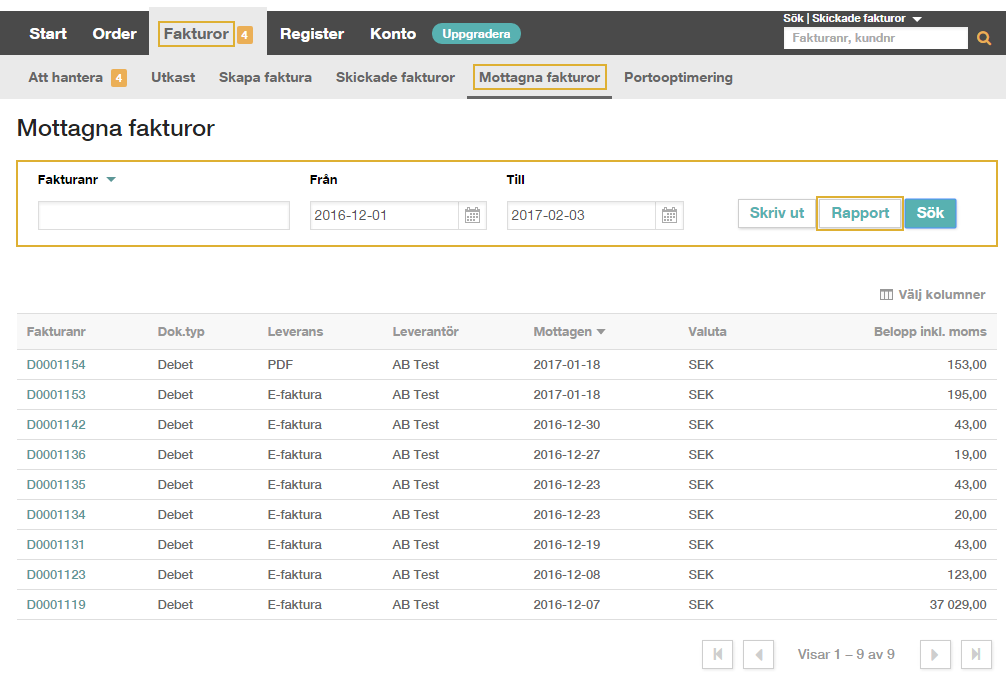Screen dimensions: 1006x679
Task: Sort by the Dok.typ column header
Action: pyautogui.click(x=181, y=332)
